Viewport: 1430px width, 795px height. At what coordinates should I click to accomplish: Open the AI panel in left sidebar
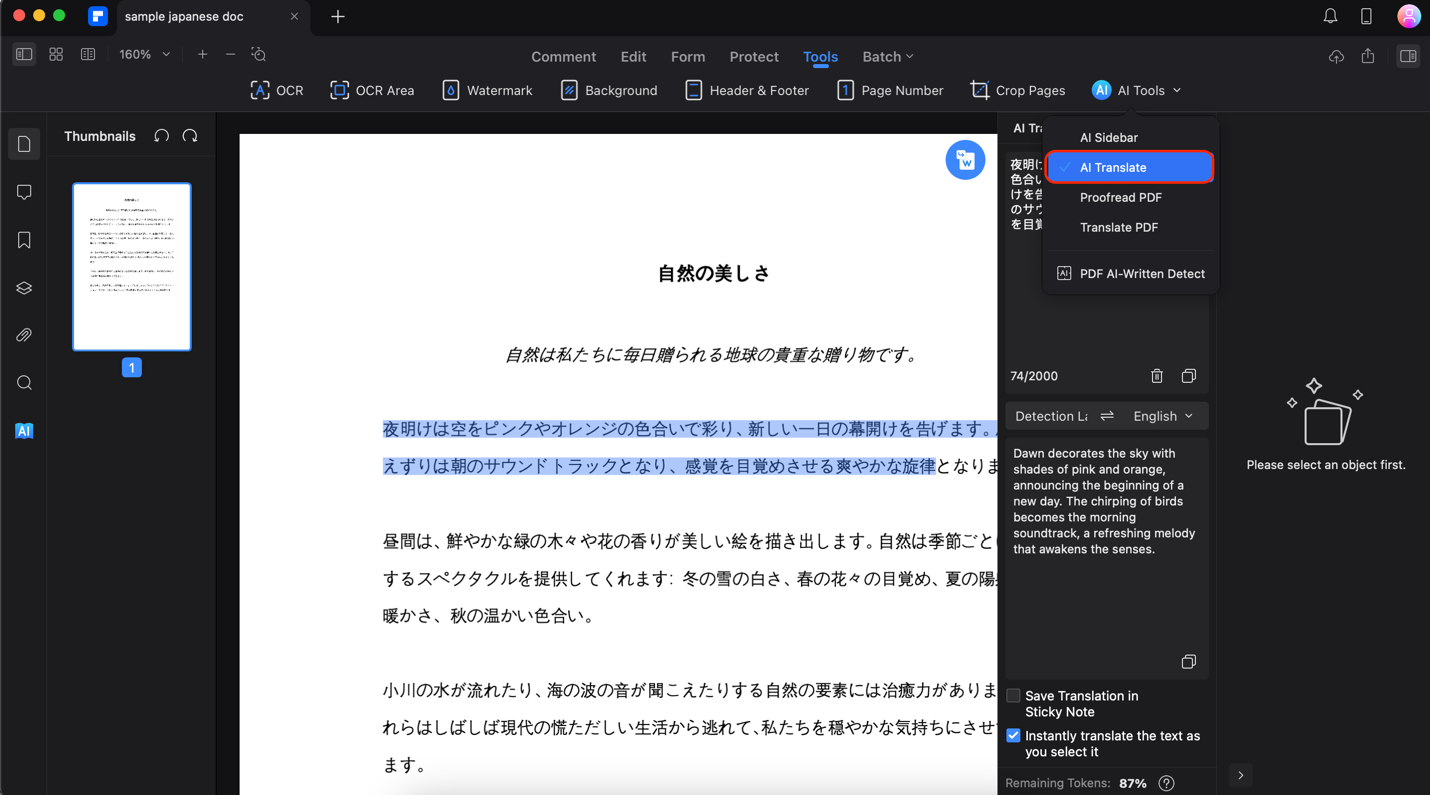[24, 431]
